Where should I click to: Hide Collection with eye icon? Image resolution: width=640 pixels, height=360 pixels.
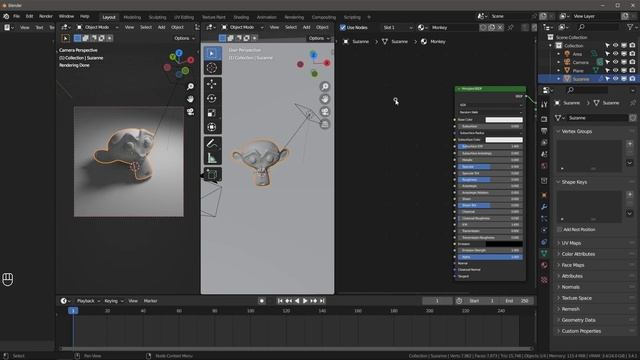615,46
